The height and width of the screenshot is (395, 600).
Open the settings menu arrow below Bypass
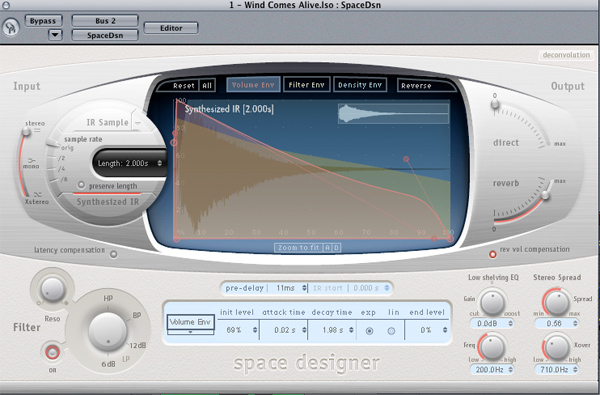pos(55,35)
